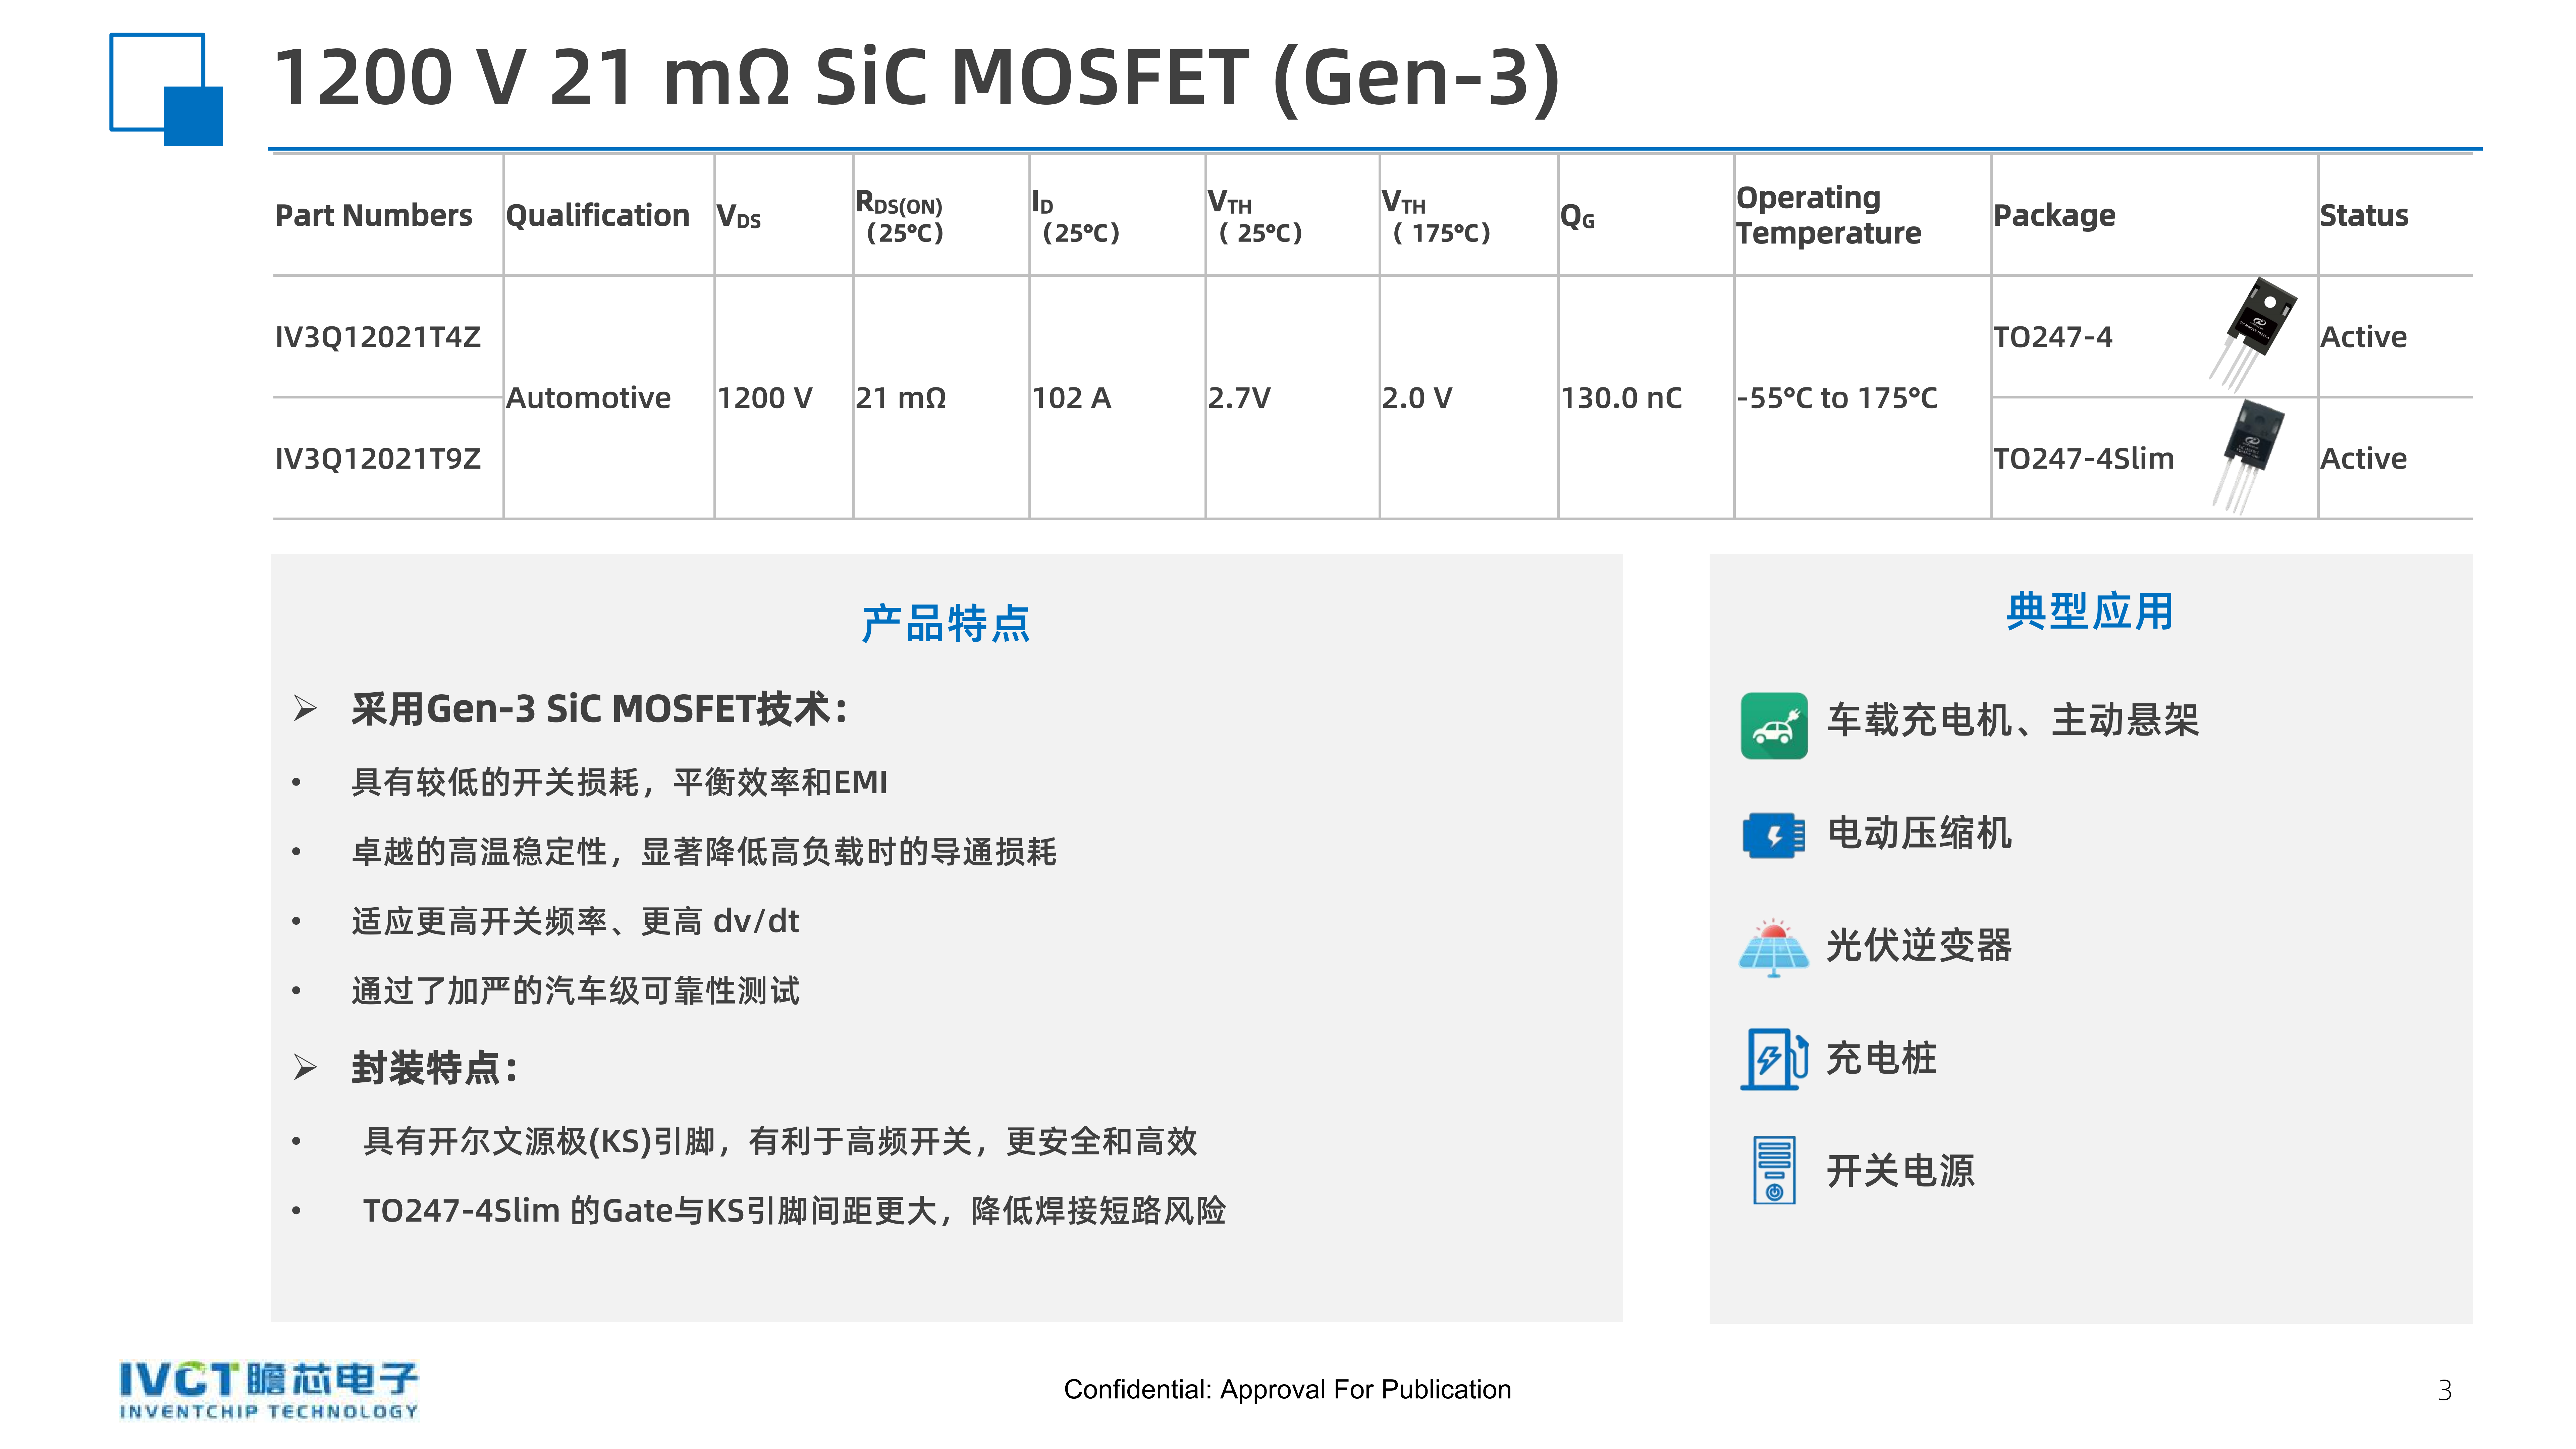
Task: Select part number IV3Q12021T4Z
Action: click(378, 337)
